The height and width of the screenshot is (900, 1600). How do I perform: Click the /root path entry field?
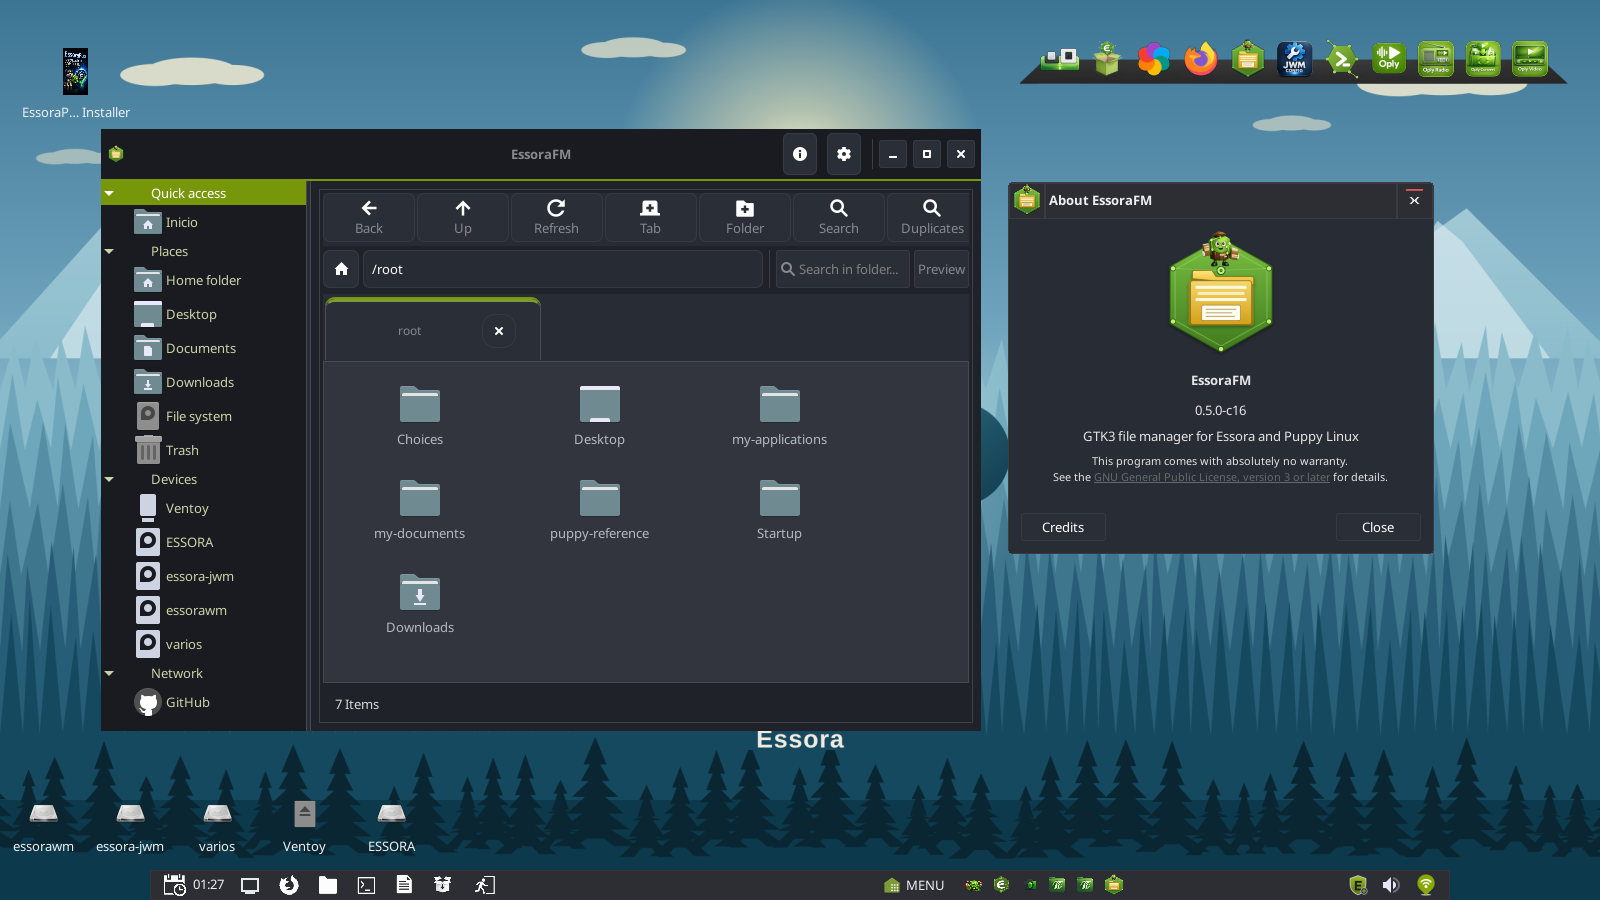pyautogui.click(x=563, y=269)
